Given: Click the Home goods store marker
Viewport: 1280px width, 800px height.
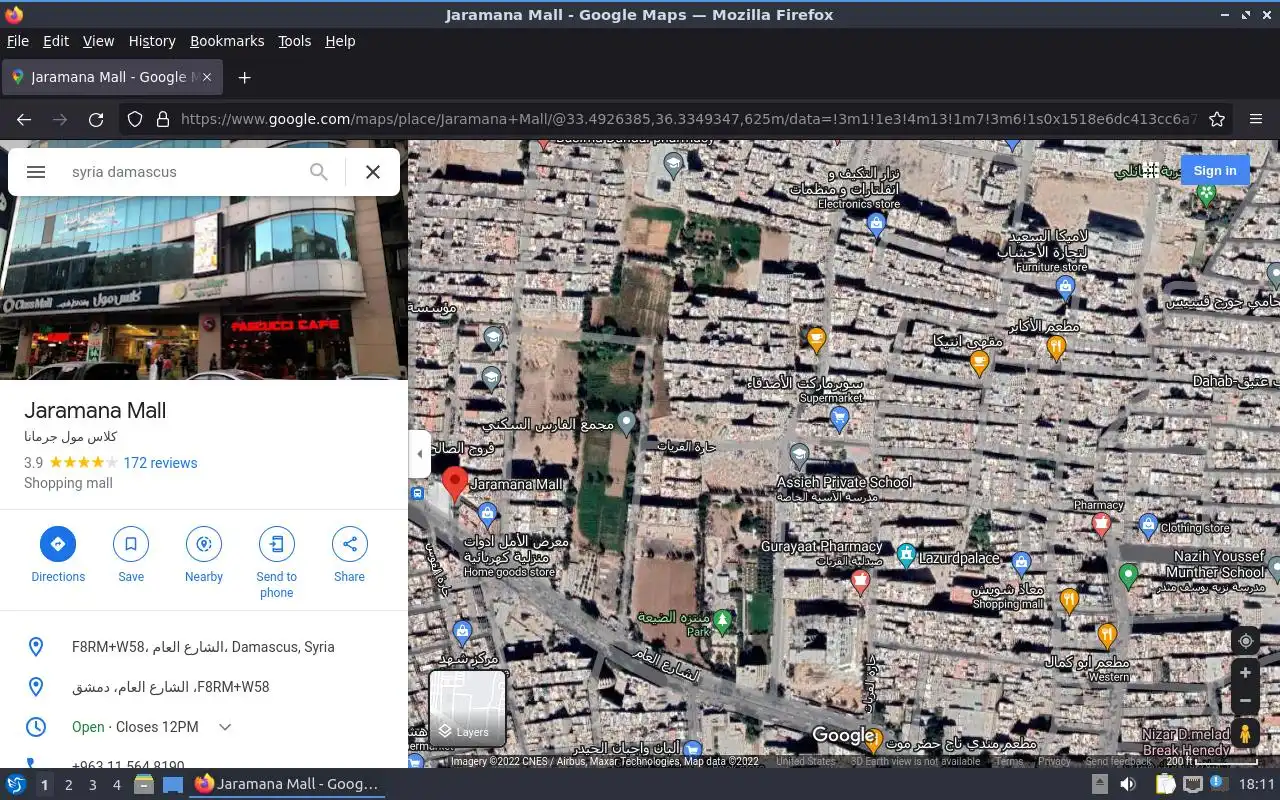Looking at the screenshot, I should point(488,516).
